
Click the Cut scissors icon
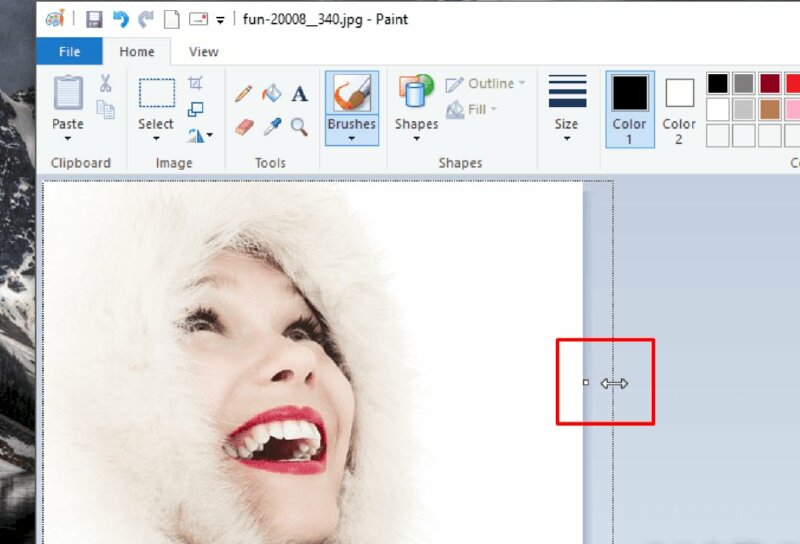(x=104, y=84)
